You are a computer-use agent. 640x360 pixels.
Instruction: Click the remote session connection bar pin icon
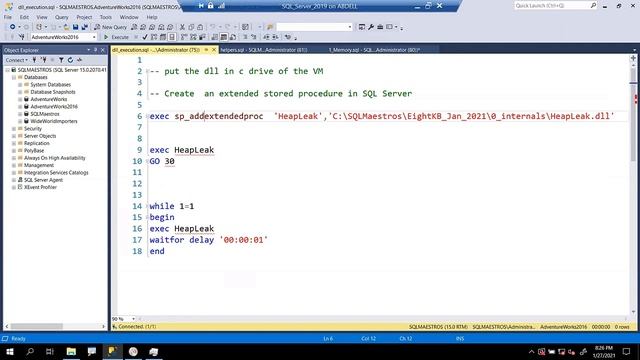tap(201, 6)
